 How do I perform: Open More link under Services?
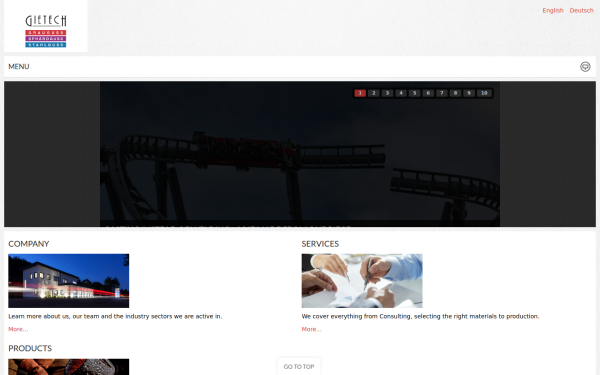point(311,329)
